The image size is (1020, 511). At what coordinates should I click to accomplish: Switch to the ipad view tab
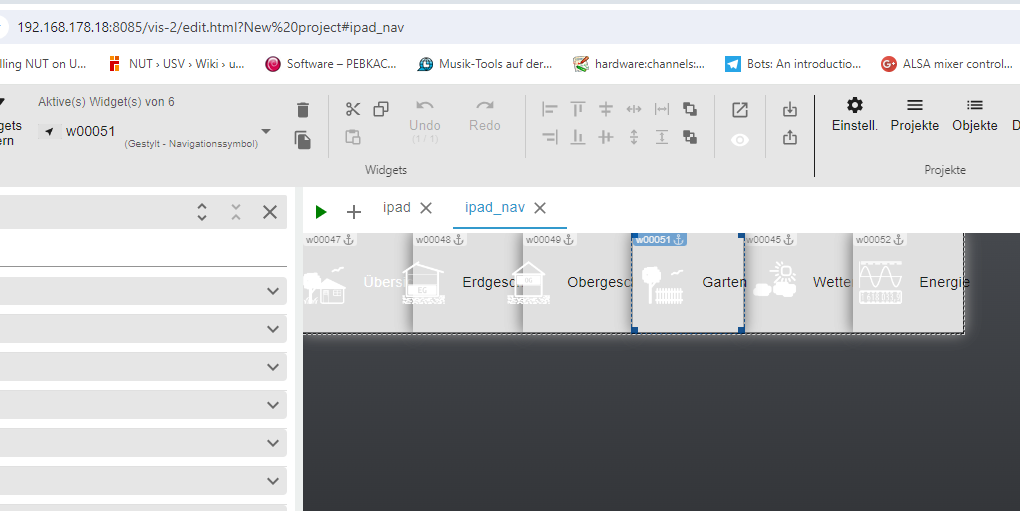[x=397, y=208]
